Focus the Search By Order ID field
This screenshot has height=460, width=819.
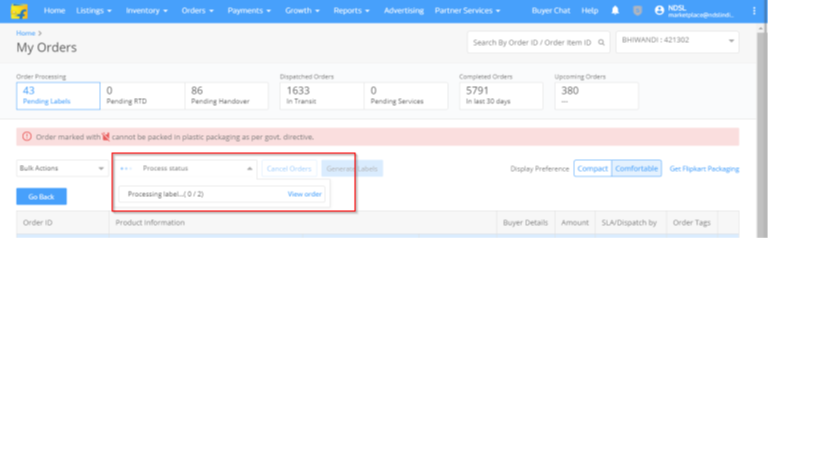click(538, 42)
